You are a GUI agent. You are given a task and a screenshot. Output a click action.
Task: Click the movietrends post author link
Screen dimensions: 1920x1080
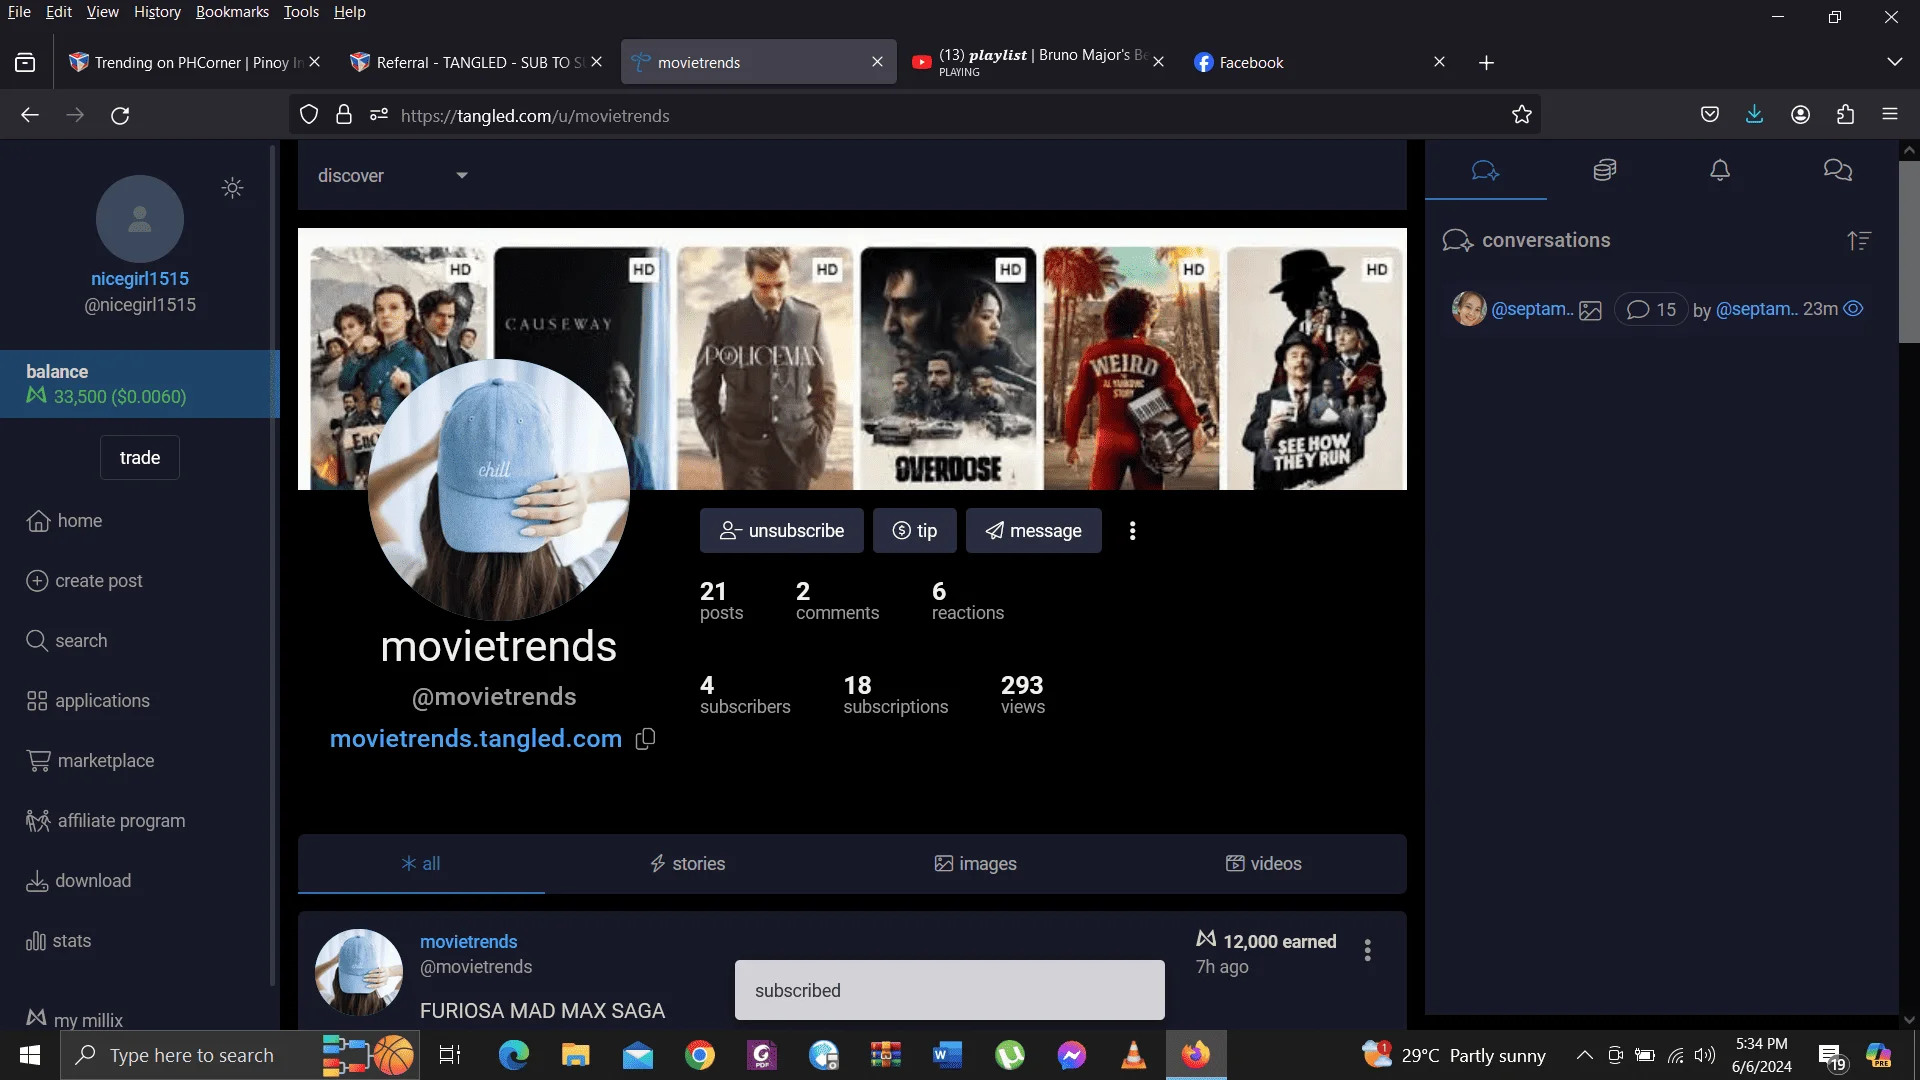[x=468, y=942]
